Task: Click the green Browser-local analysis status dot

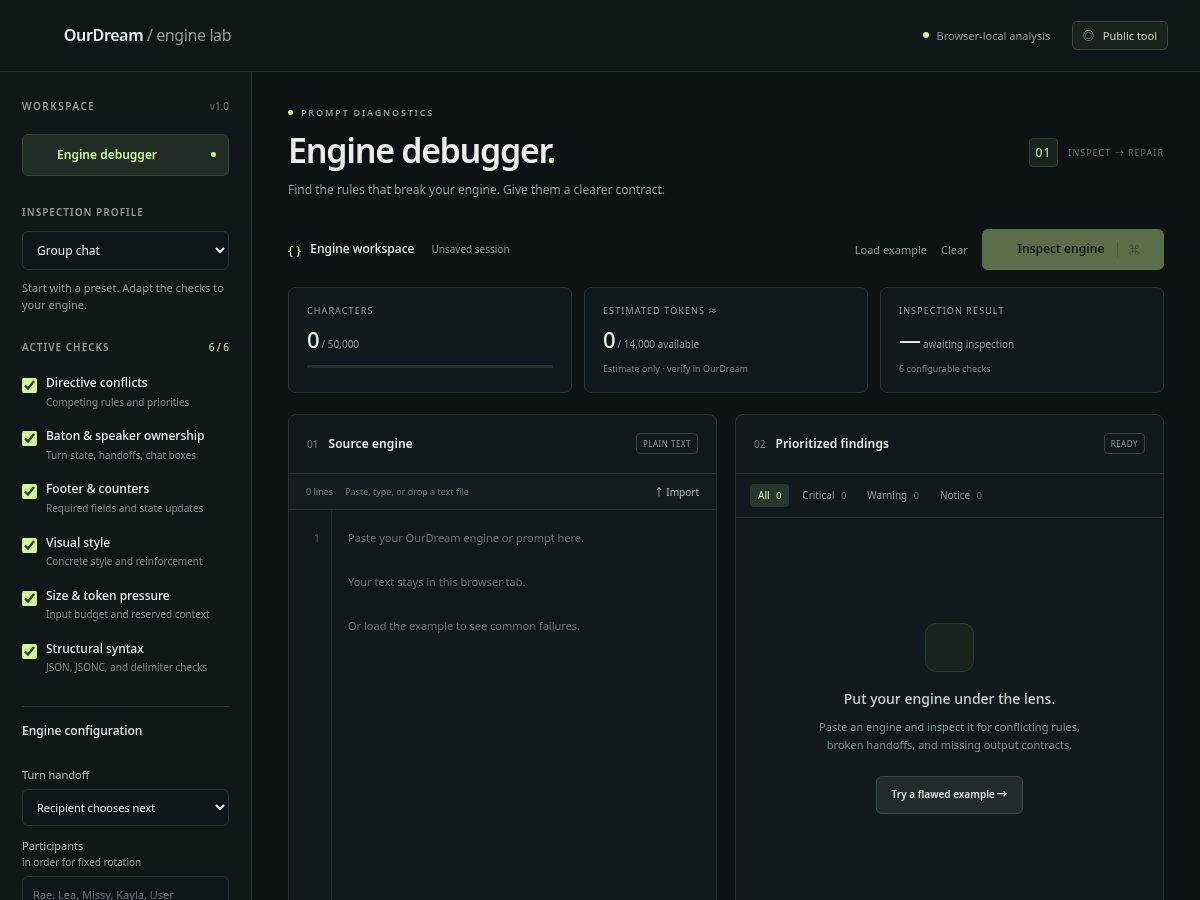Action: (x=926, y=36)
